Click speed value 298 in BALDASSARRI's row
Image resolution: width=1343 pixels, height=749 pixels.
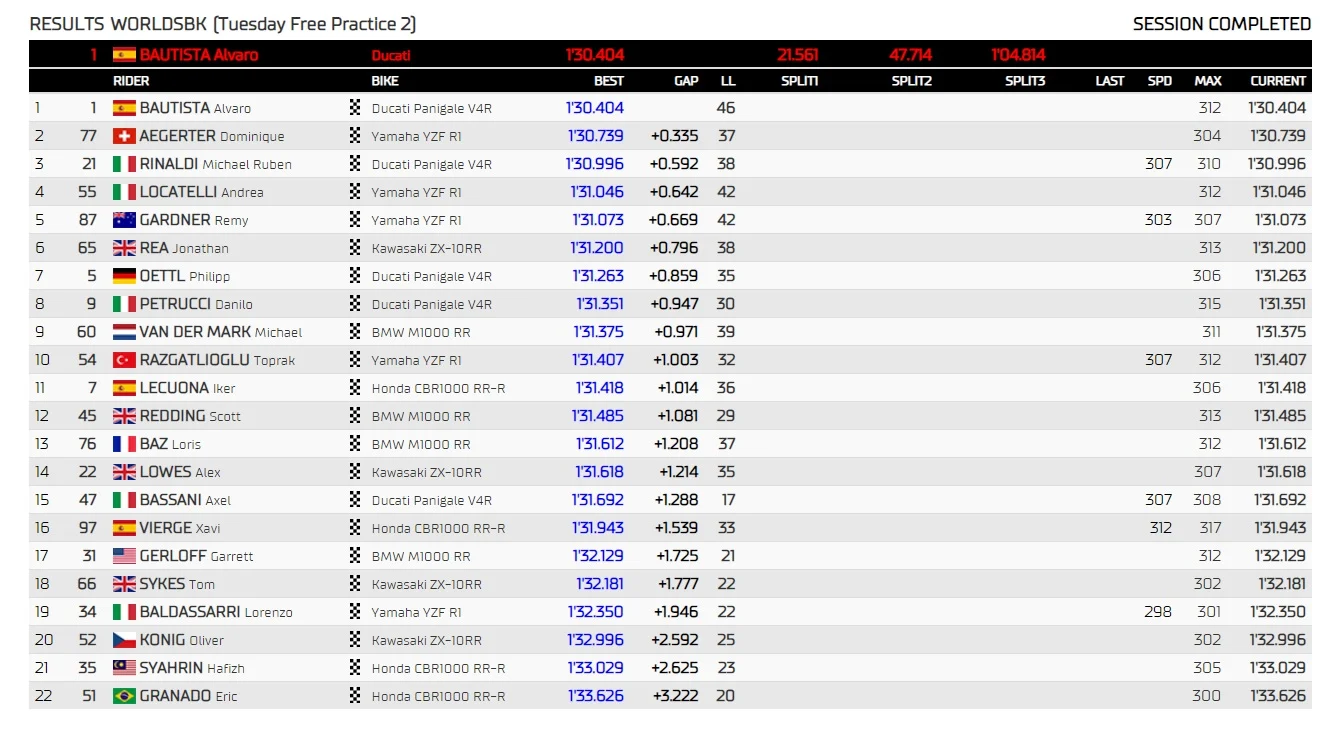1158,612
